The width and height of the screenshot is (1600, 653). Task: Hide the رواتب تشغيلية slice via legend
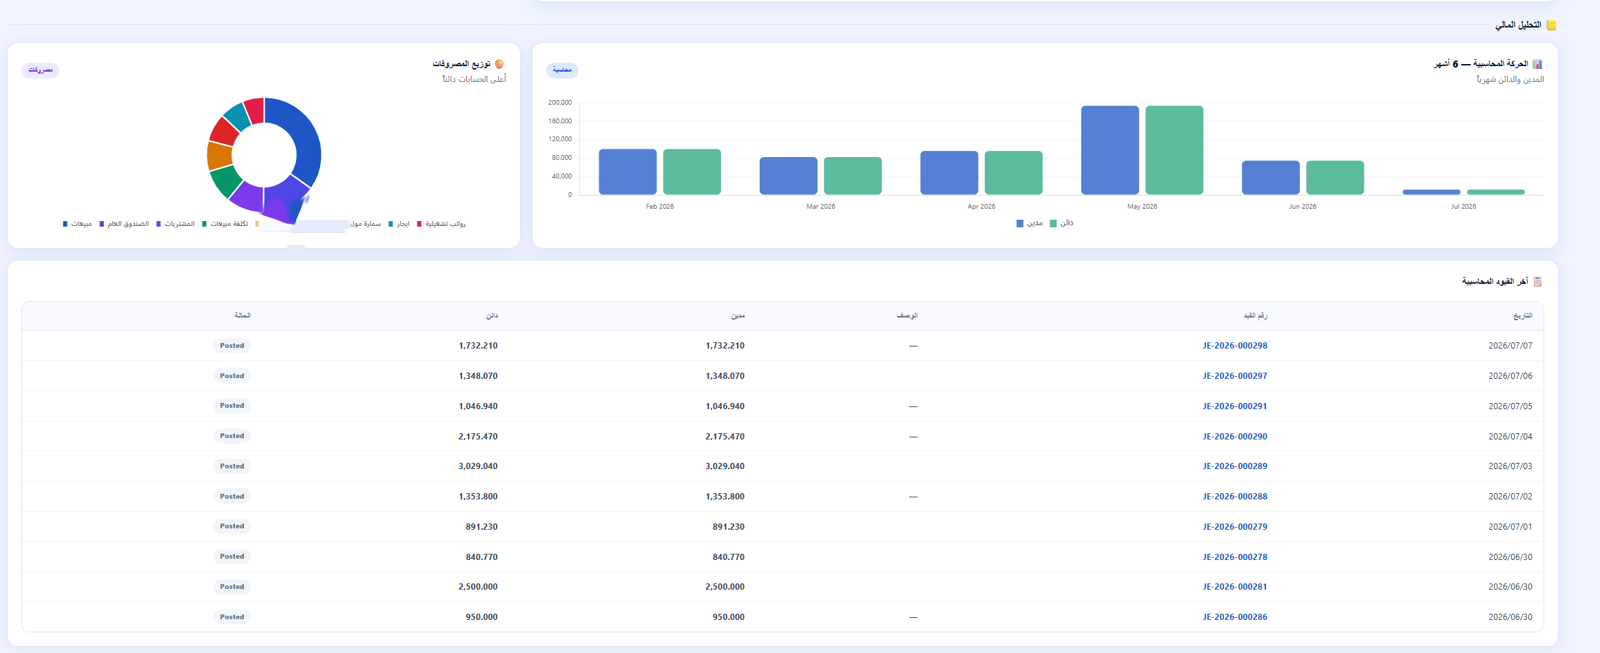[x=441, y=224]
